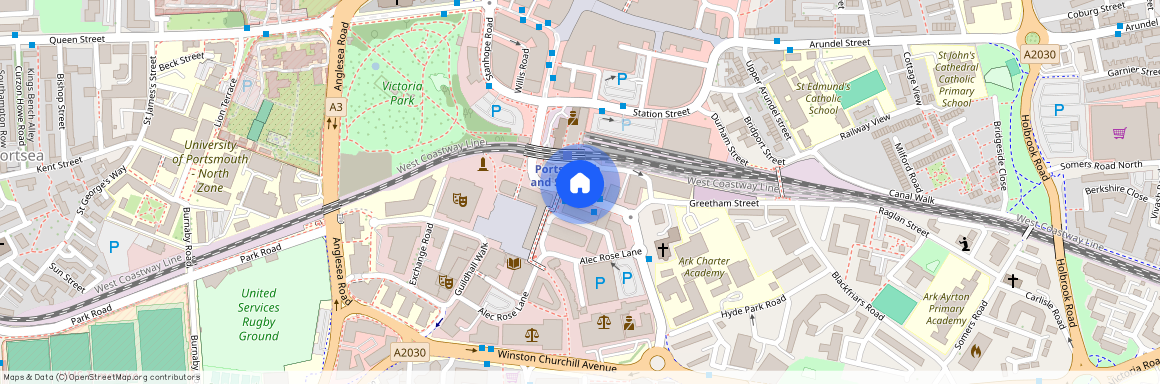Select St Edmund's Catholic School label
Image resolution: width=1160 pixels, height=384 pixels.
823,98
